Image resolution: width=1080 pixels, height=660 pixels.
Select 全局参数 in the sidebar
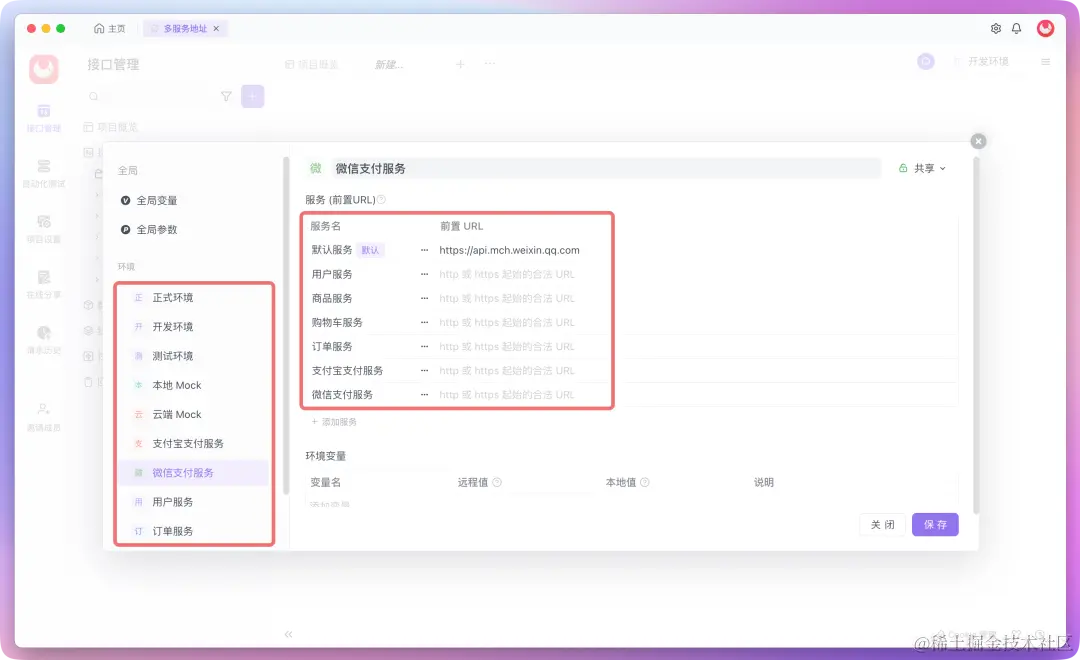click(149, 229)
